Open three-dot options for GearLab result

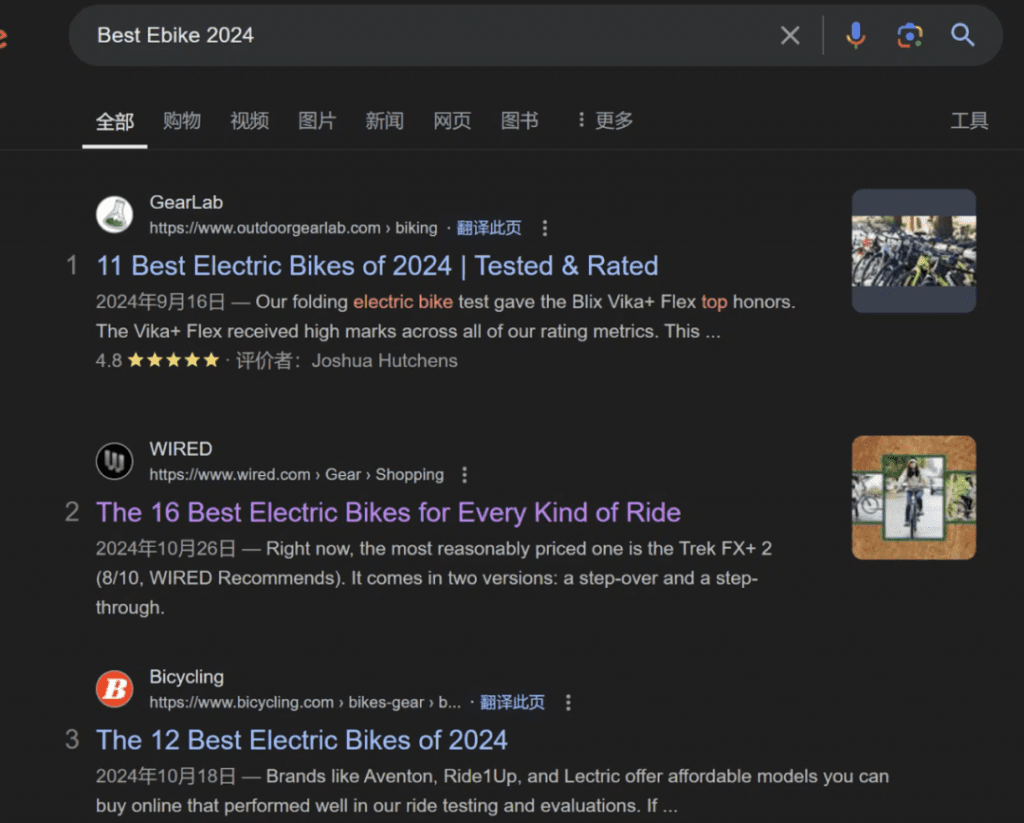pyautogui.click(x=545, y=228)
